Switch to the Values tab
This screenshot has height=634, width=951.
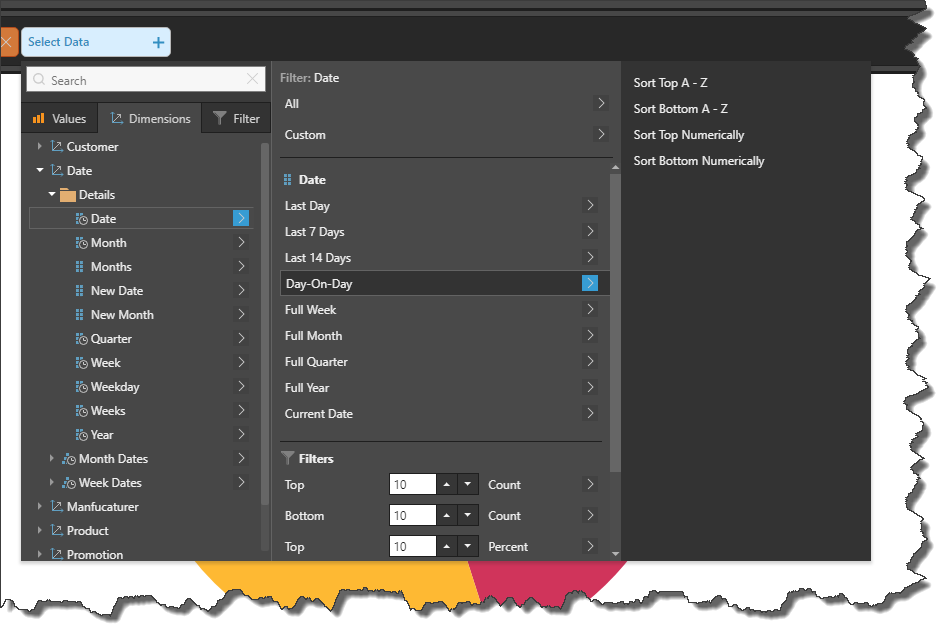click(x=60, y=119)
